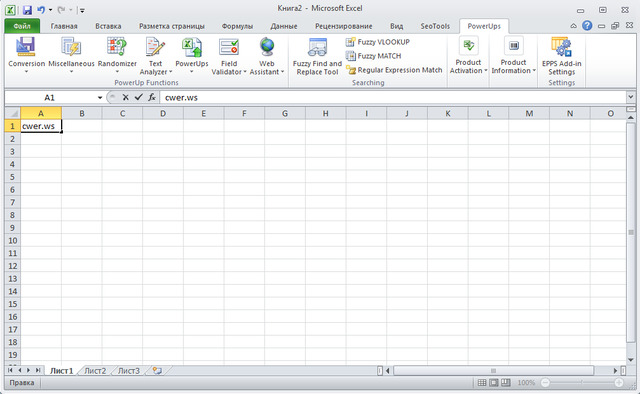The width and height of the screenshot is (640, 394).
Task: Minimize the ribbon with caret icon
Action: click(x=573, y=26)
